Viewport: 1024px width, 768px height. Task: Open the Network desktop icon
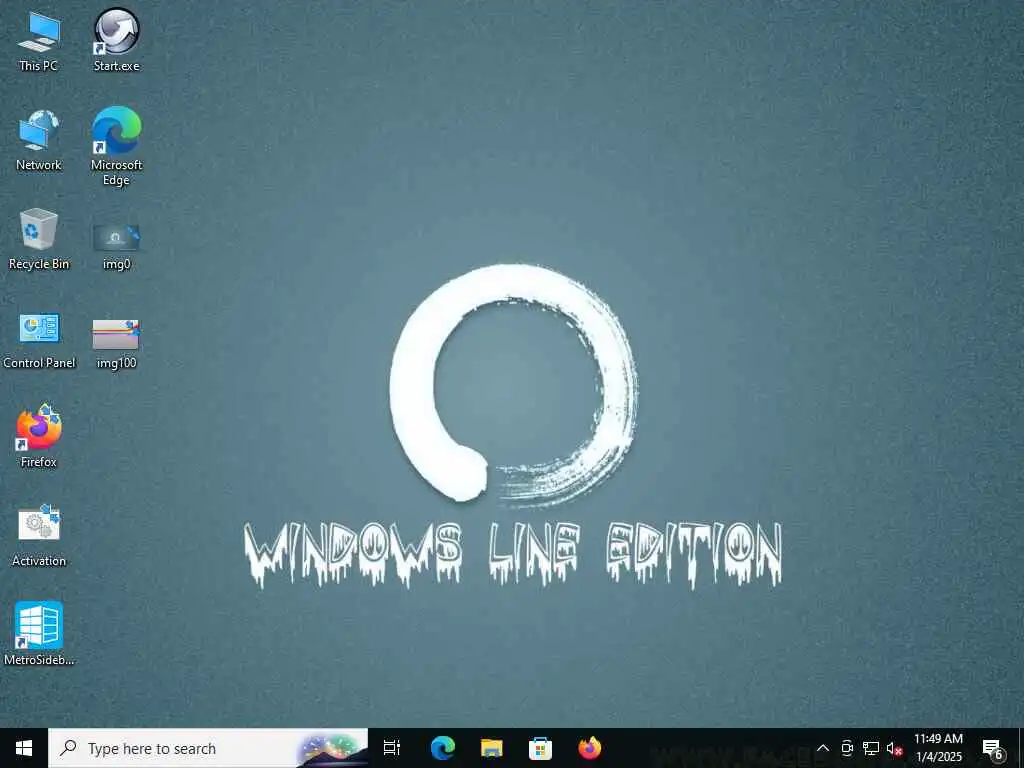pyautogui.click(x=39, y=140)
